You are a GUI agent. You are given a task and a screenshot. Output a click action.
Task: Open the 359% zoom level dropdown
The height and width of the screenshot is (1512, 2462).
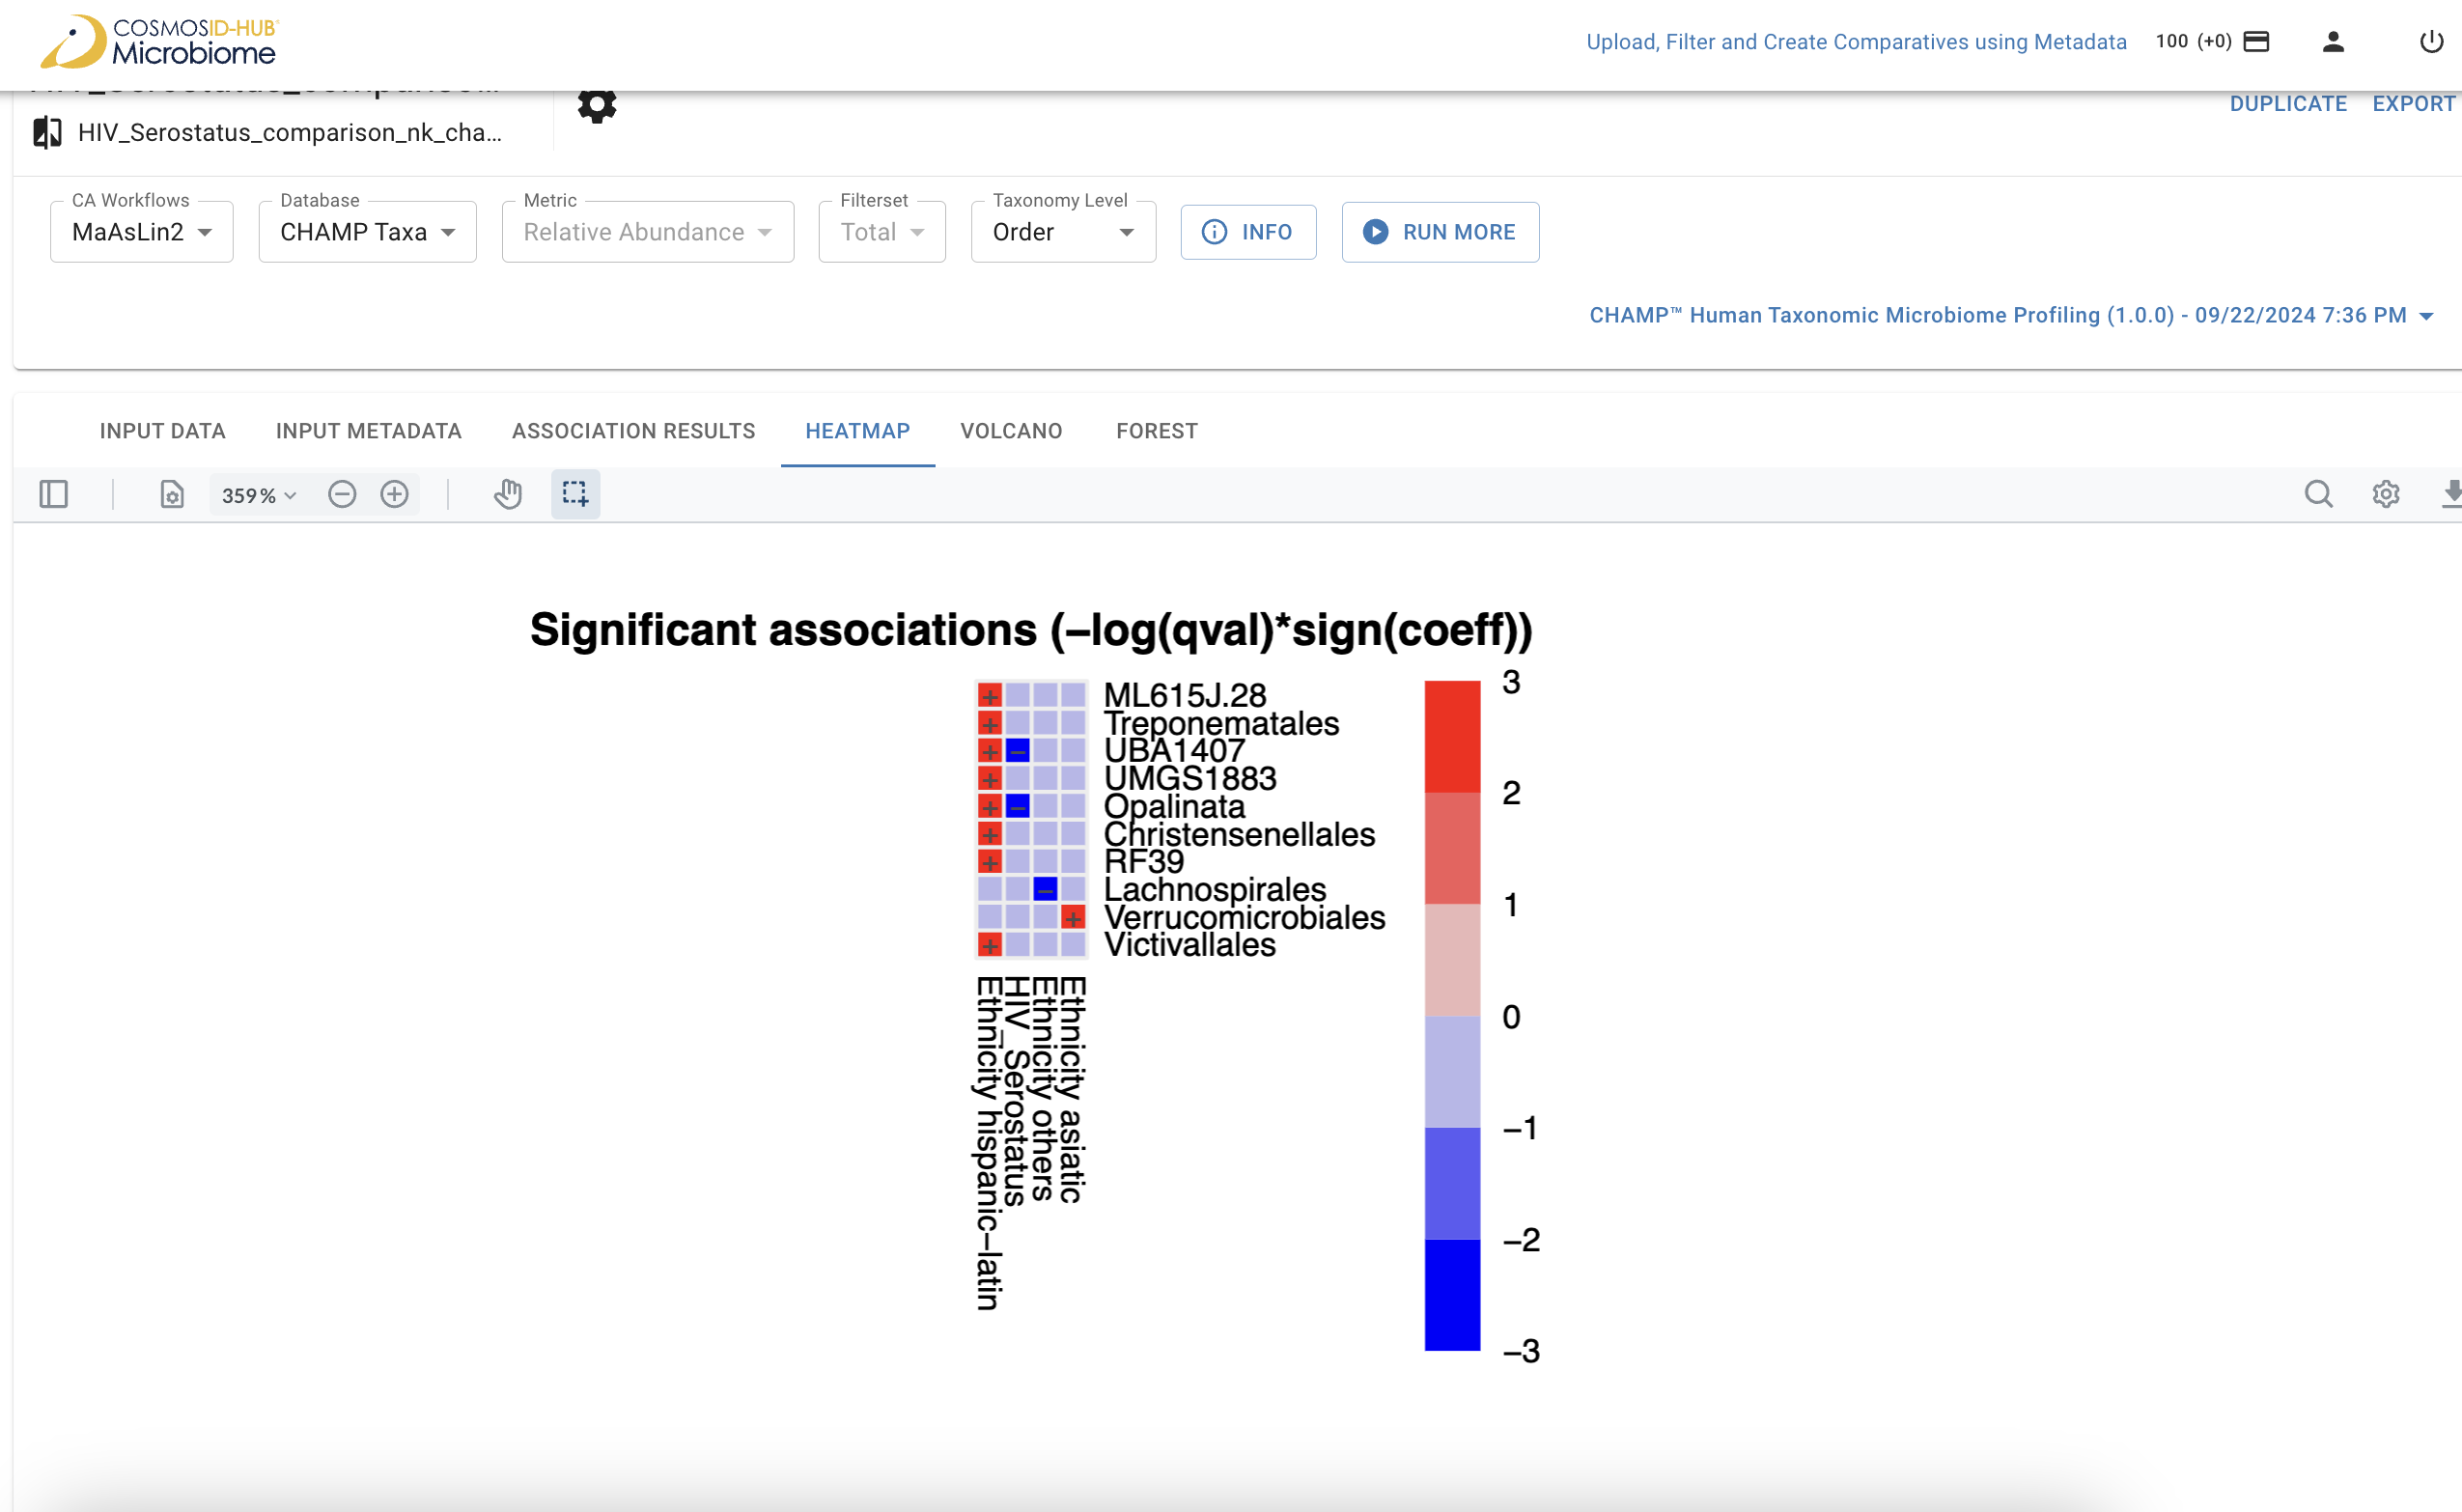click(x=258, y=495)
